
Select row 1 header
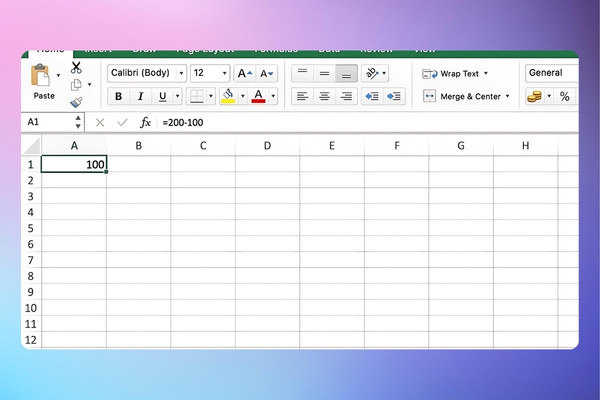pos(31,165)
